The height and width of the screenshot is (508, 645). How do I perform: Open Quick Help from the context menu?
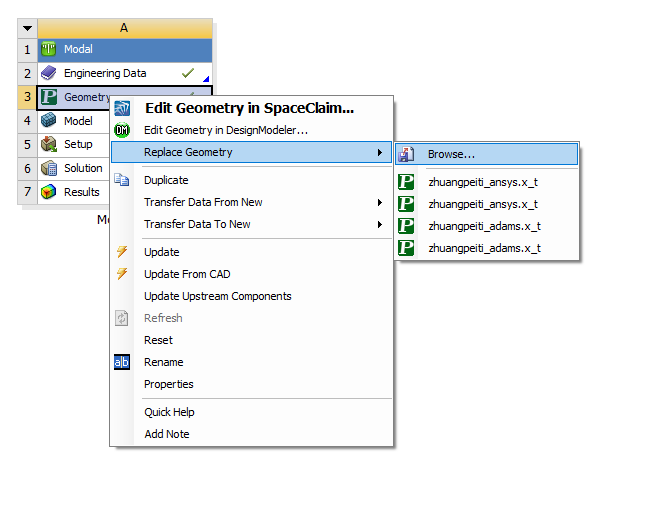pyautogui.click(x=251, y=412)
